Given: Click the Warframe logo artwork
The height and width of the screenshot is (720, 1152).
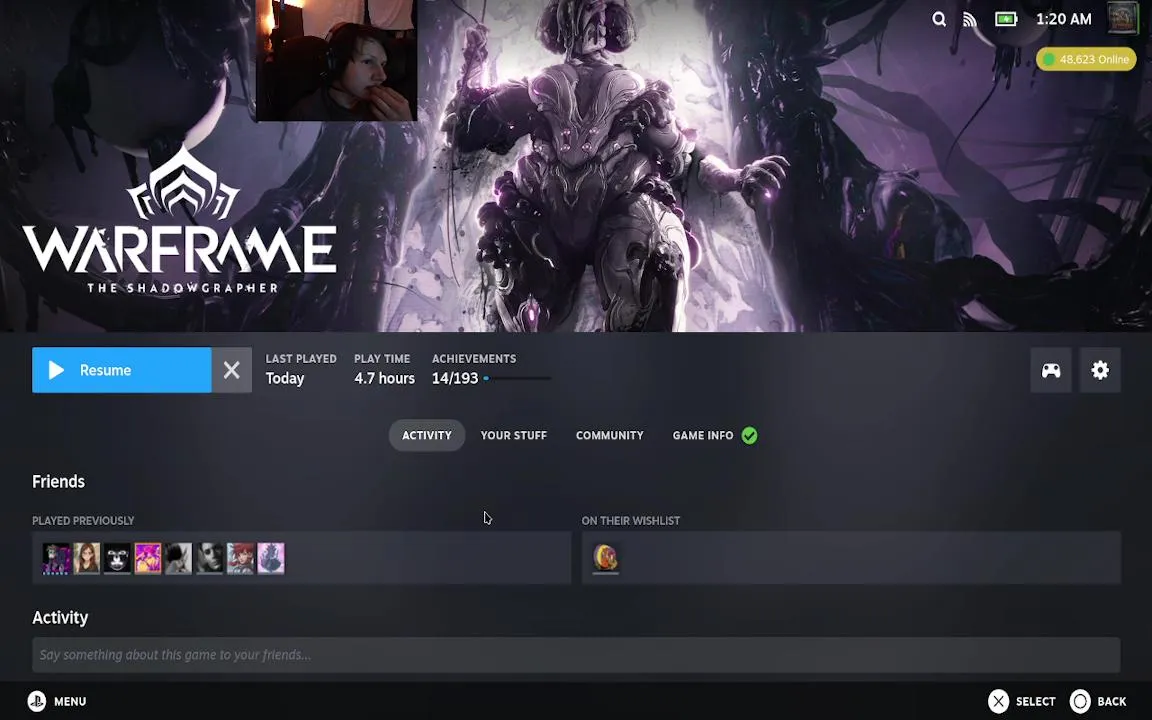Looking at the screenshot, I should pyautogui.click(x=180, y=220).
